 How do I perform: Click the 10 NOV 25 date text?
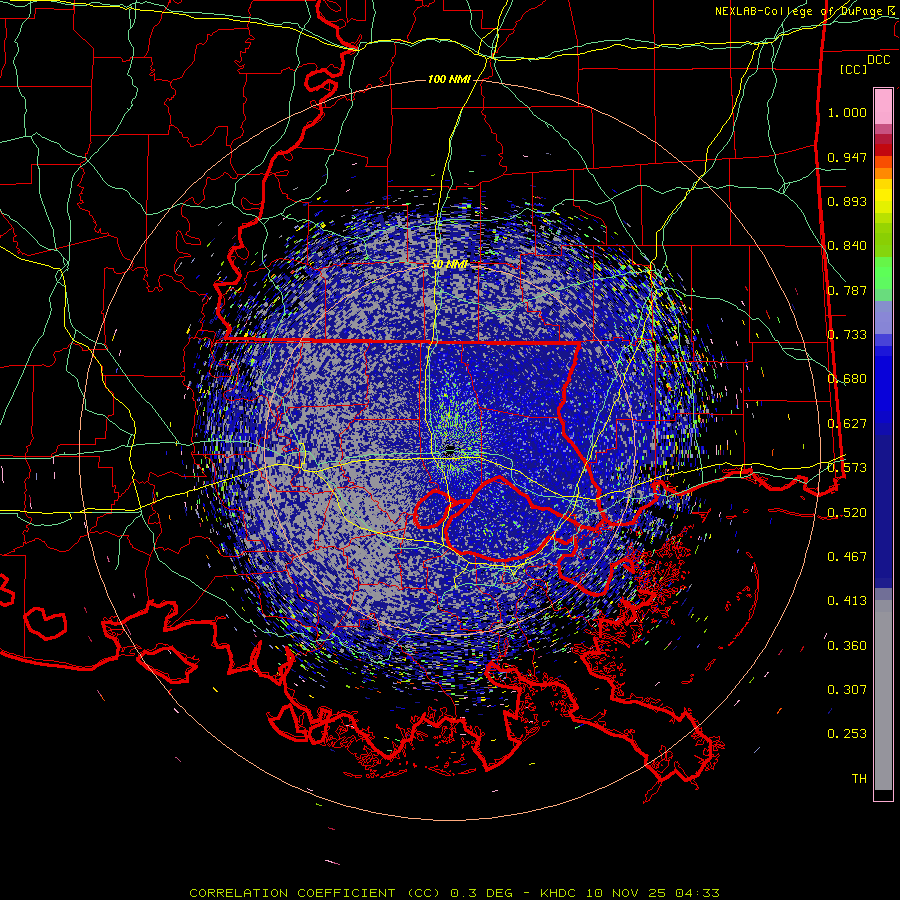pyautogui.click(x=626, y=893)
